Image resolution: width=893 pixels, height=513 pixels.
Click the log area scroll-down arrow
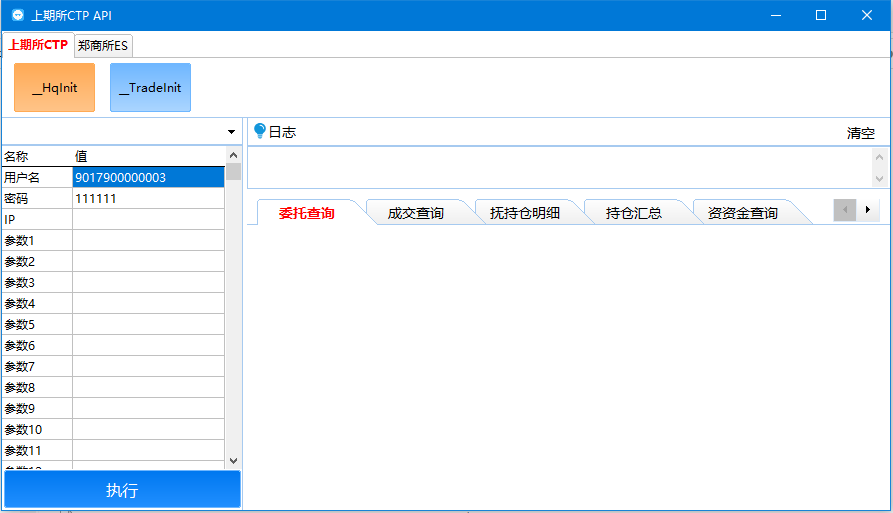click(x=879, y=178)
